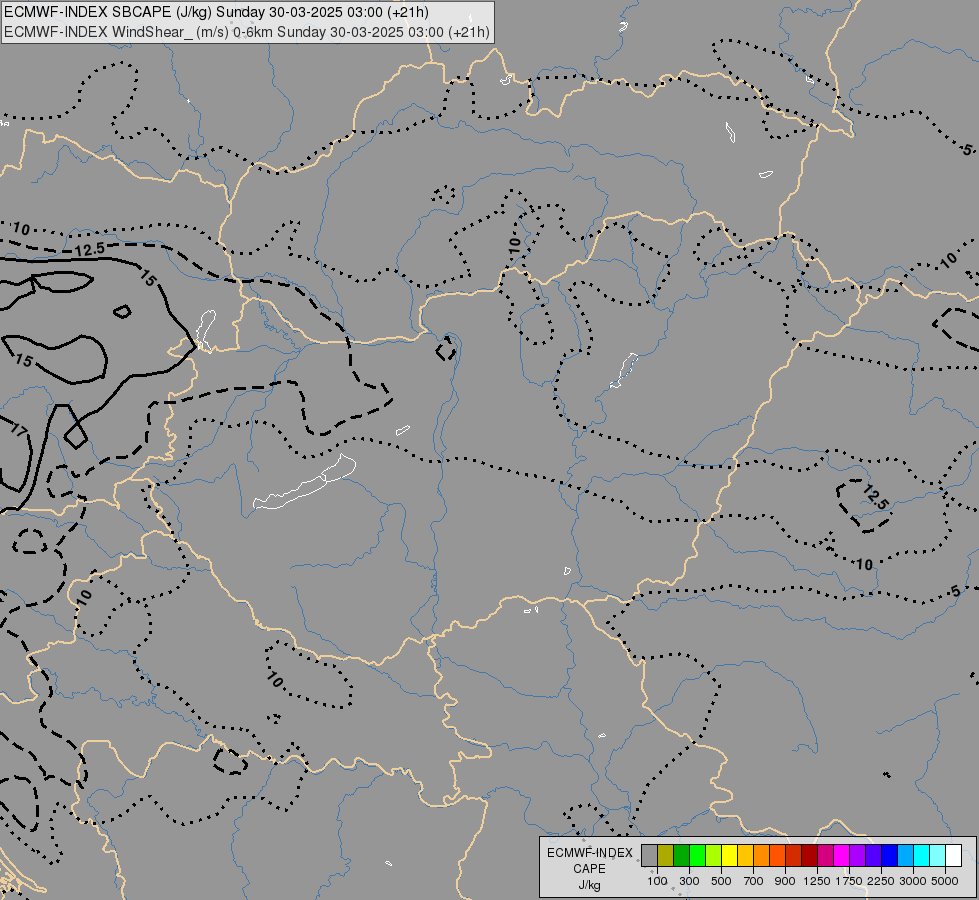Click the SBCAPE (J/kg) title line

click(x=217, y=12)
